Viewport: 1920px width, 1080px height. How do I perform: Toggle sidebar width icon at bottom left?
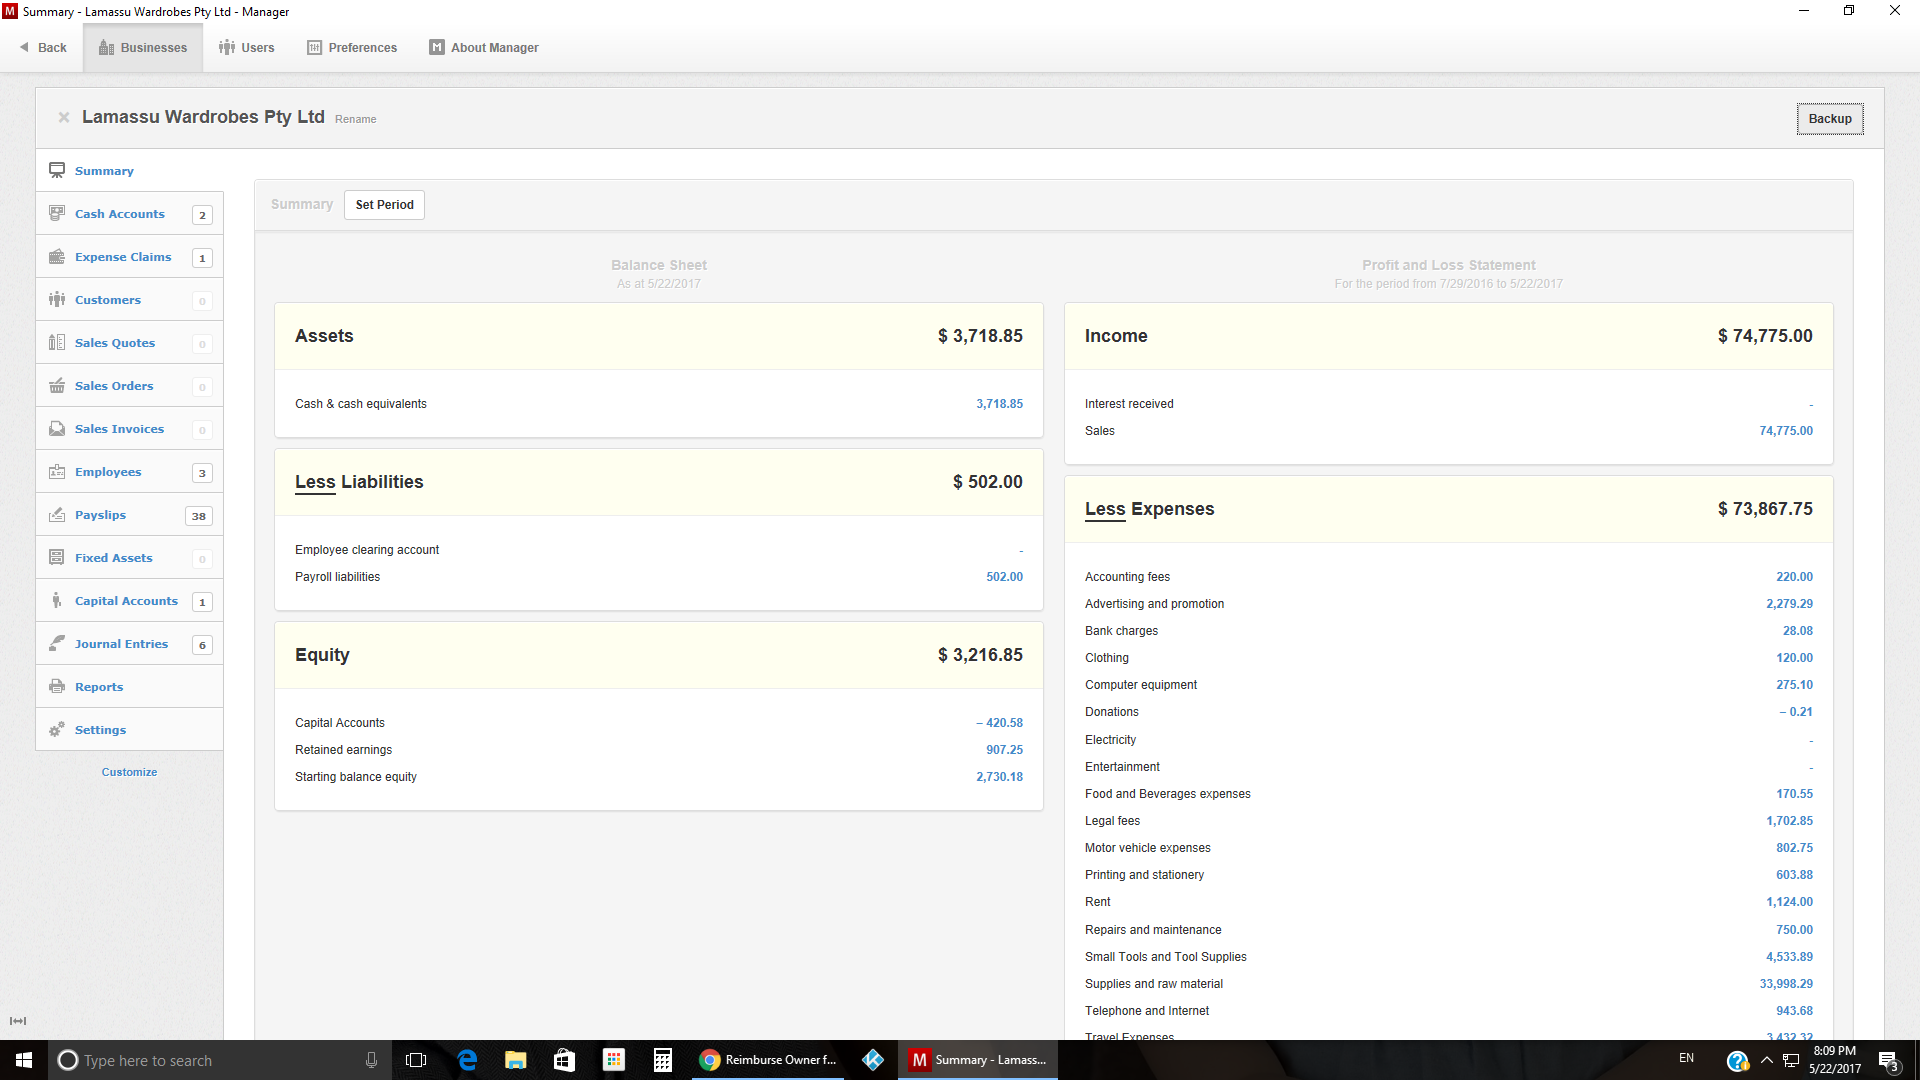18,1021
